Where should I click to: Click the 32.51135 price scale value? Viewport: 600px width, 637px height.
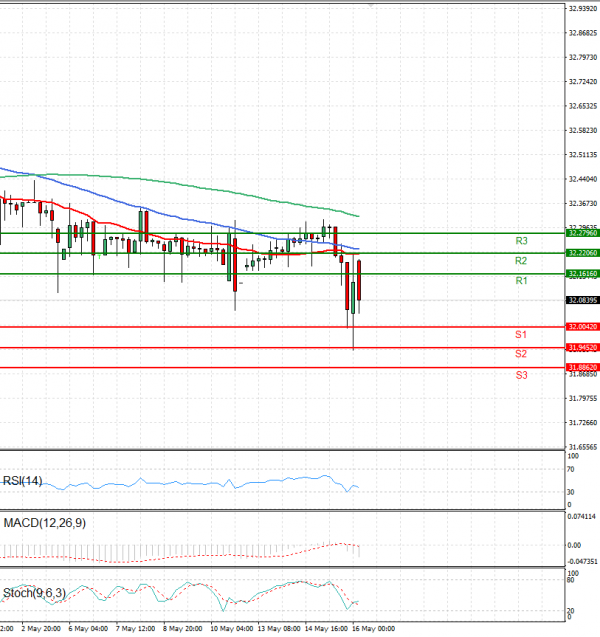pyautogui.click(x=583, y=155)
